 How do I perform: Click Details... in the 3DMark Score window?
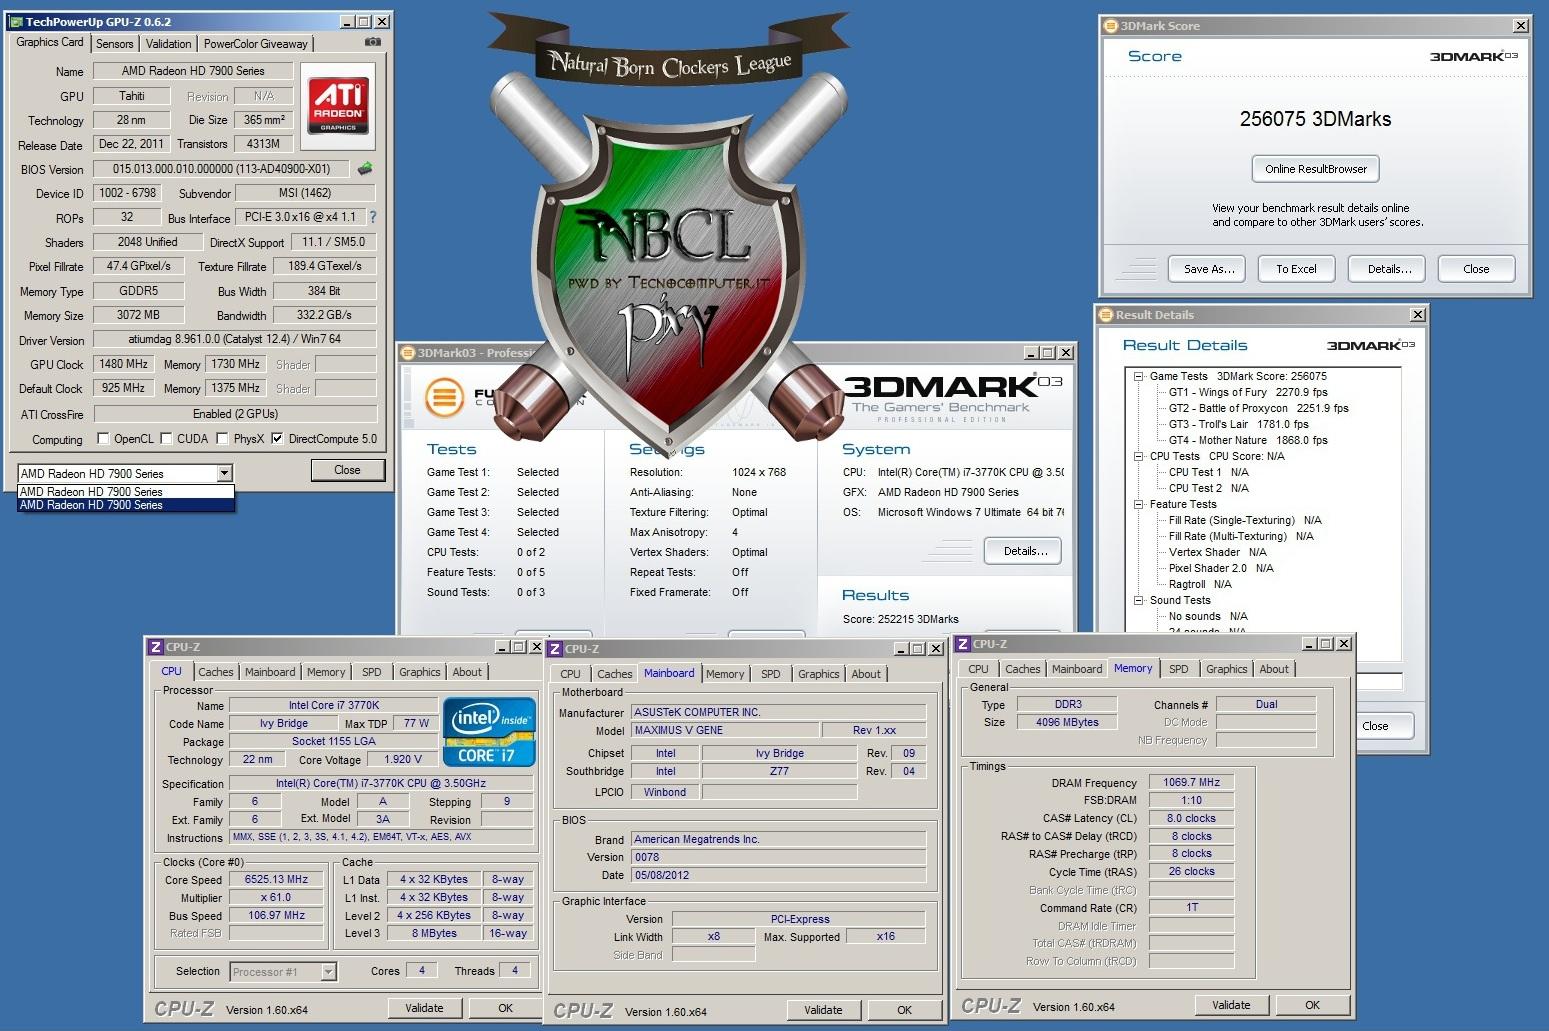(x=1389, y=269)
